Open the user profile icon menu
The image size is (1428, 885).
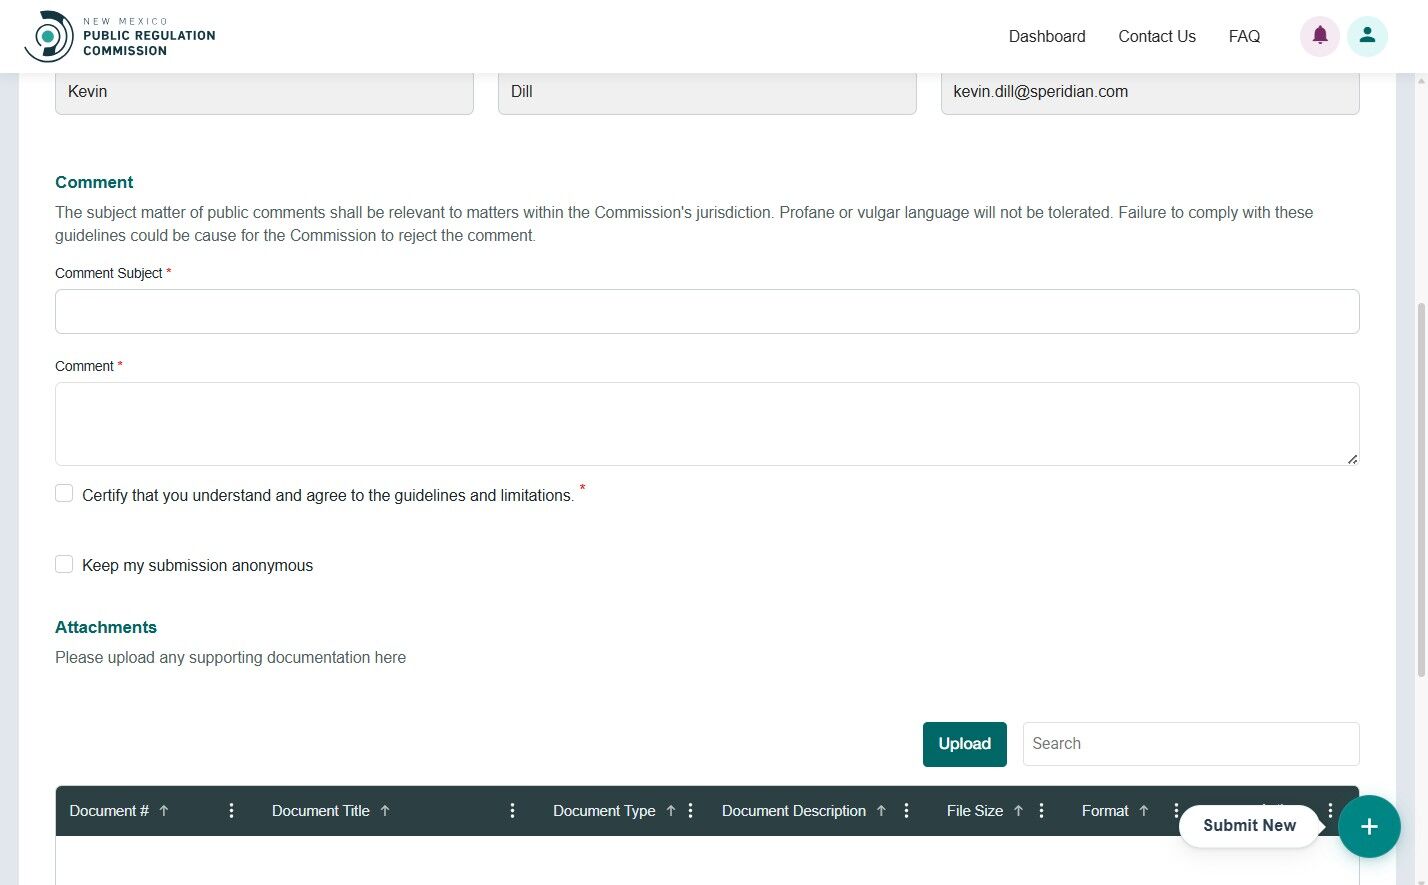(x=1367, y=36)
